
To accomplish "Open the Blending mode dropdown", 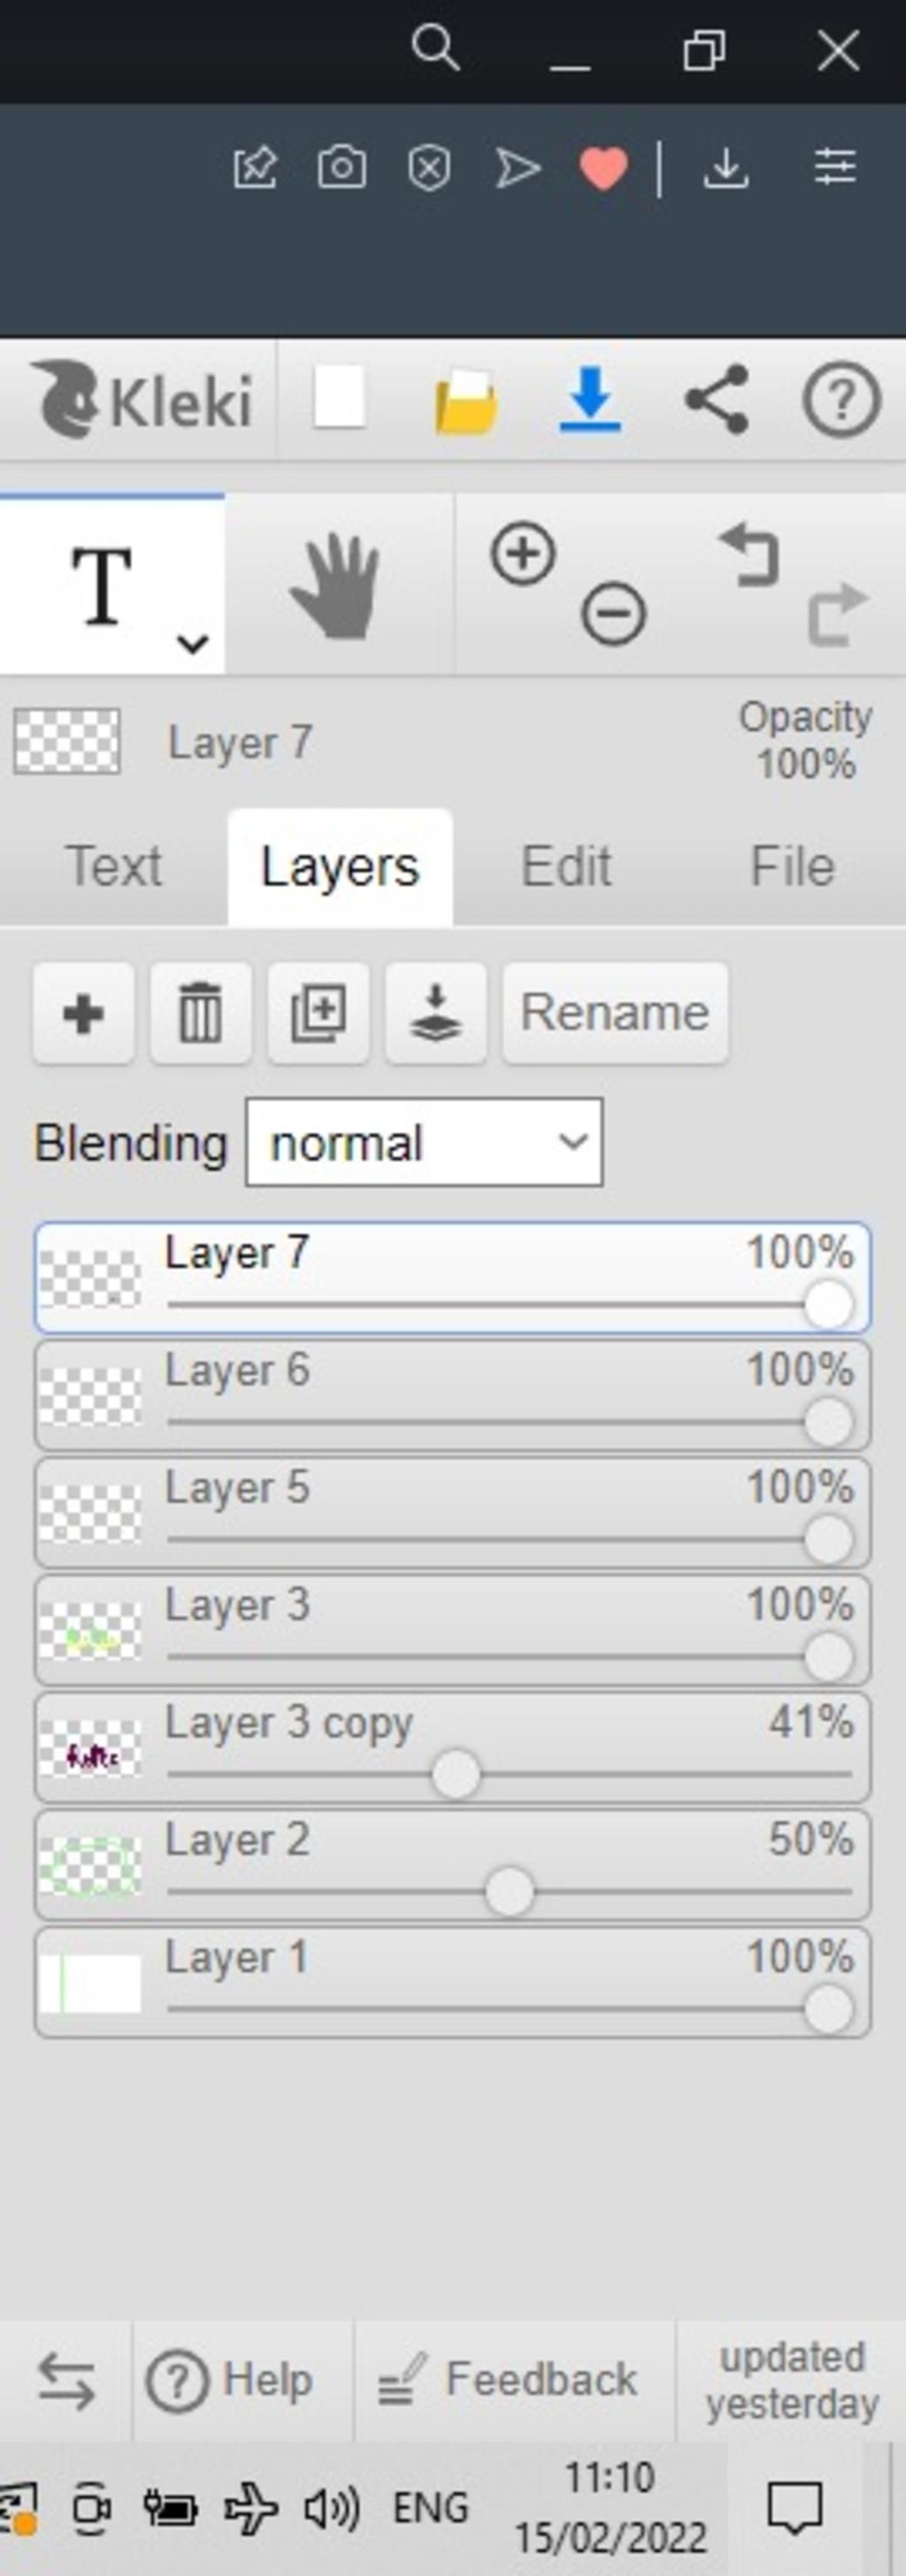I will point(424,1142).
